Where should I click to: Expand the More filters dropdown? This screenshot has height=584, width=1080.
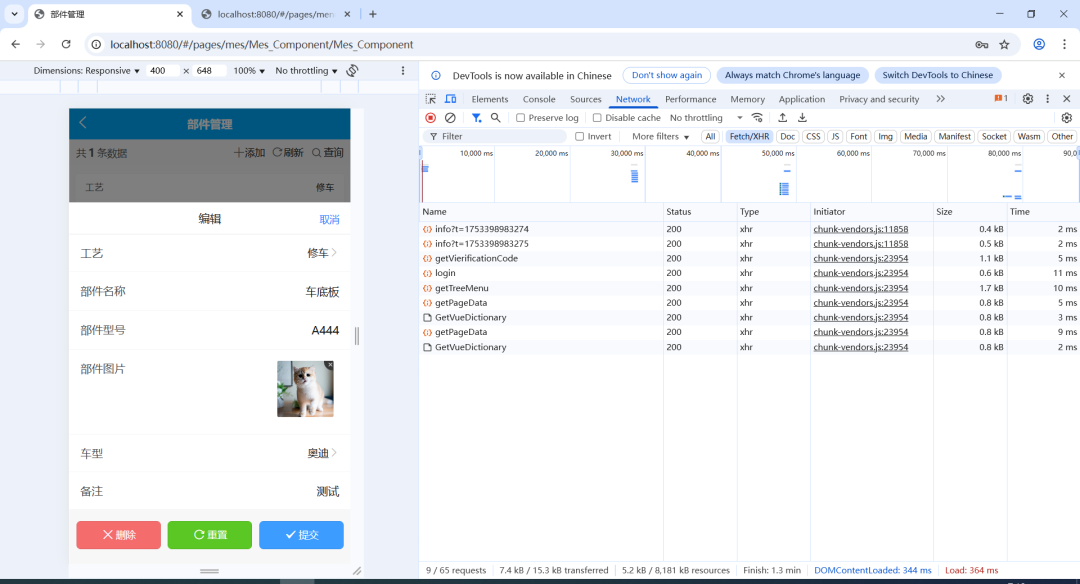point(660,137)
